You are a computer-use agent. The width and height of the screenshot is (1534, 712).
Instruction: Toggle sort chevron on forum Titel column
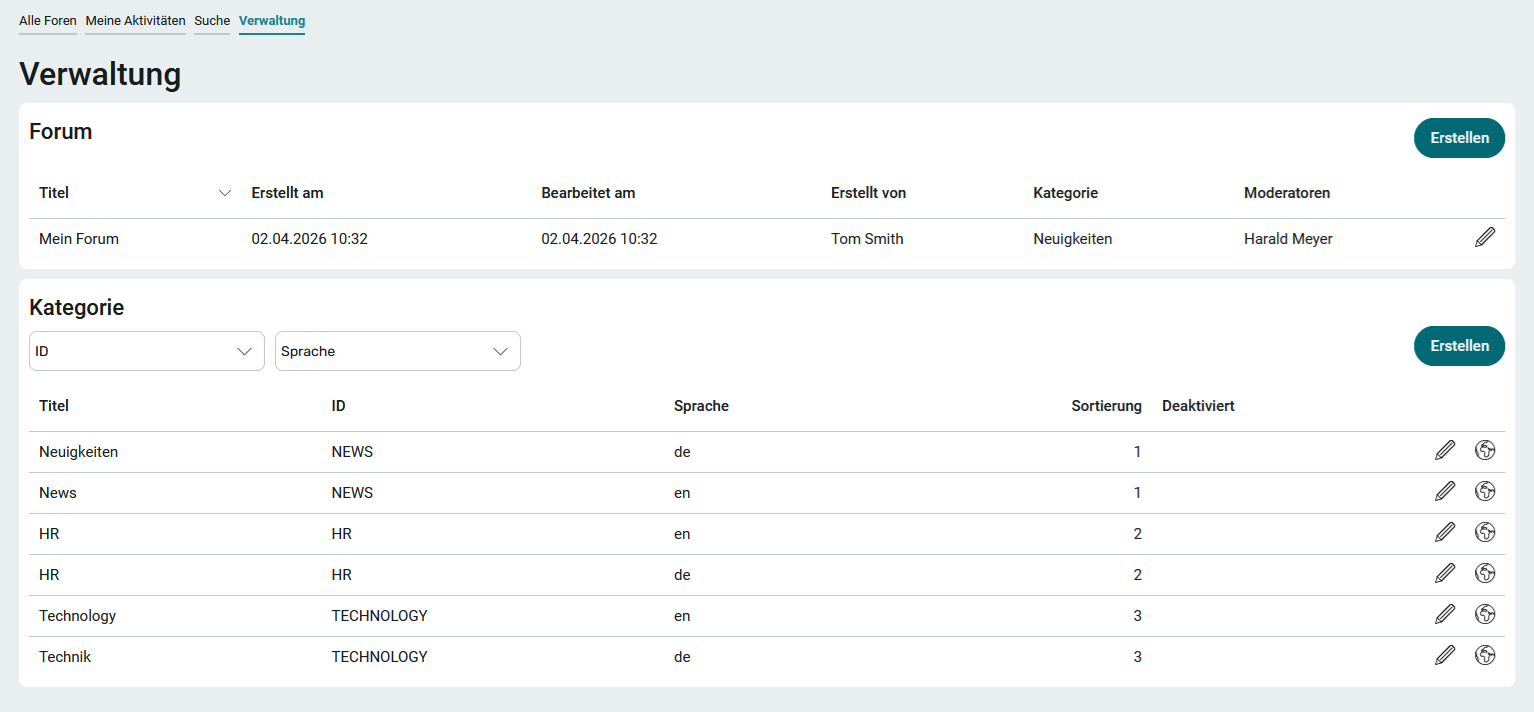click(225, 193)
